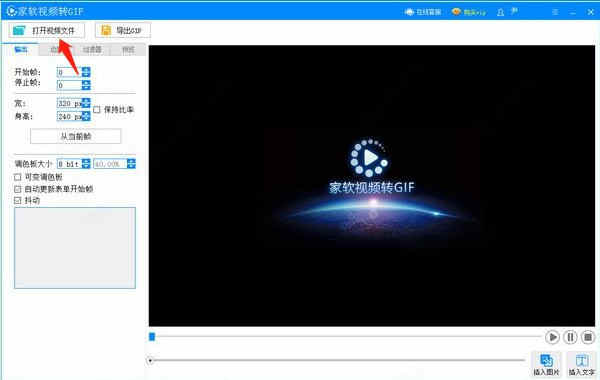Click the hamburger menu icon in title bar

point(555,12)
